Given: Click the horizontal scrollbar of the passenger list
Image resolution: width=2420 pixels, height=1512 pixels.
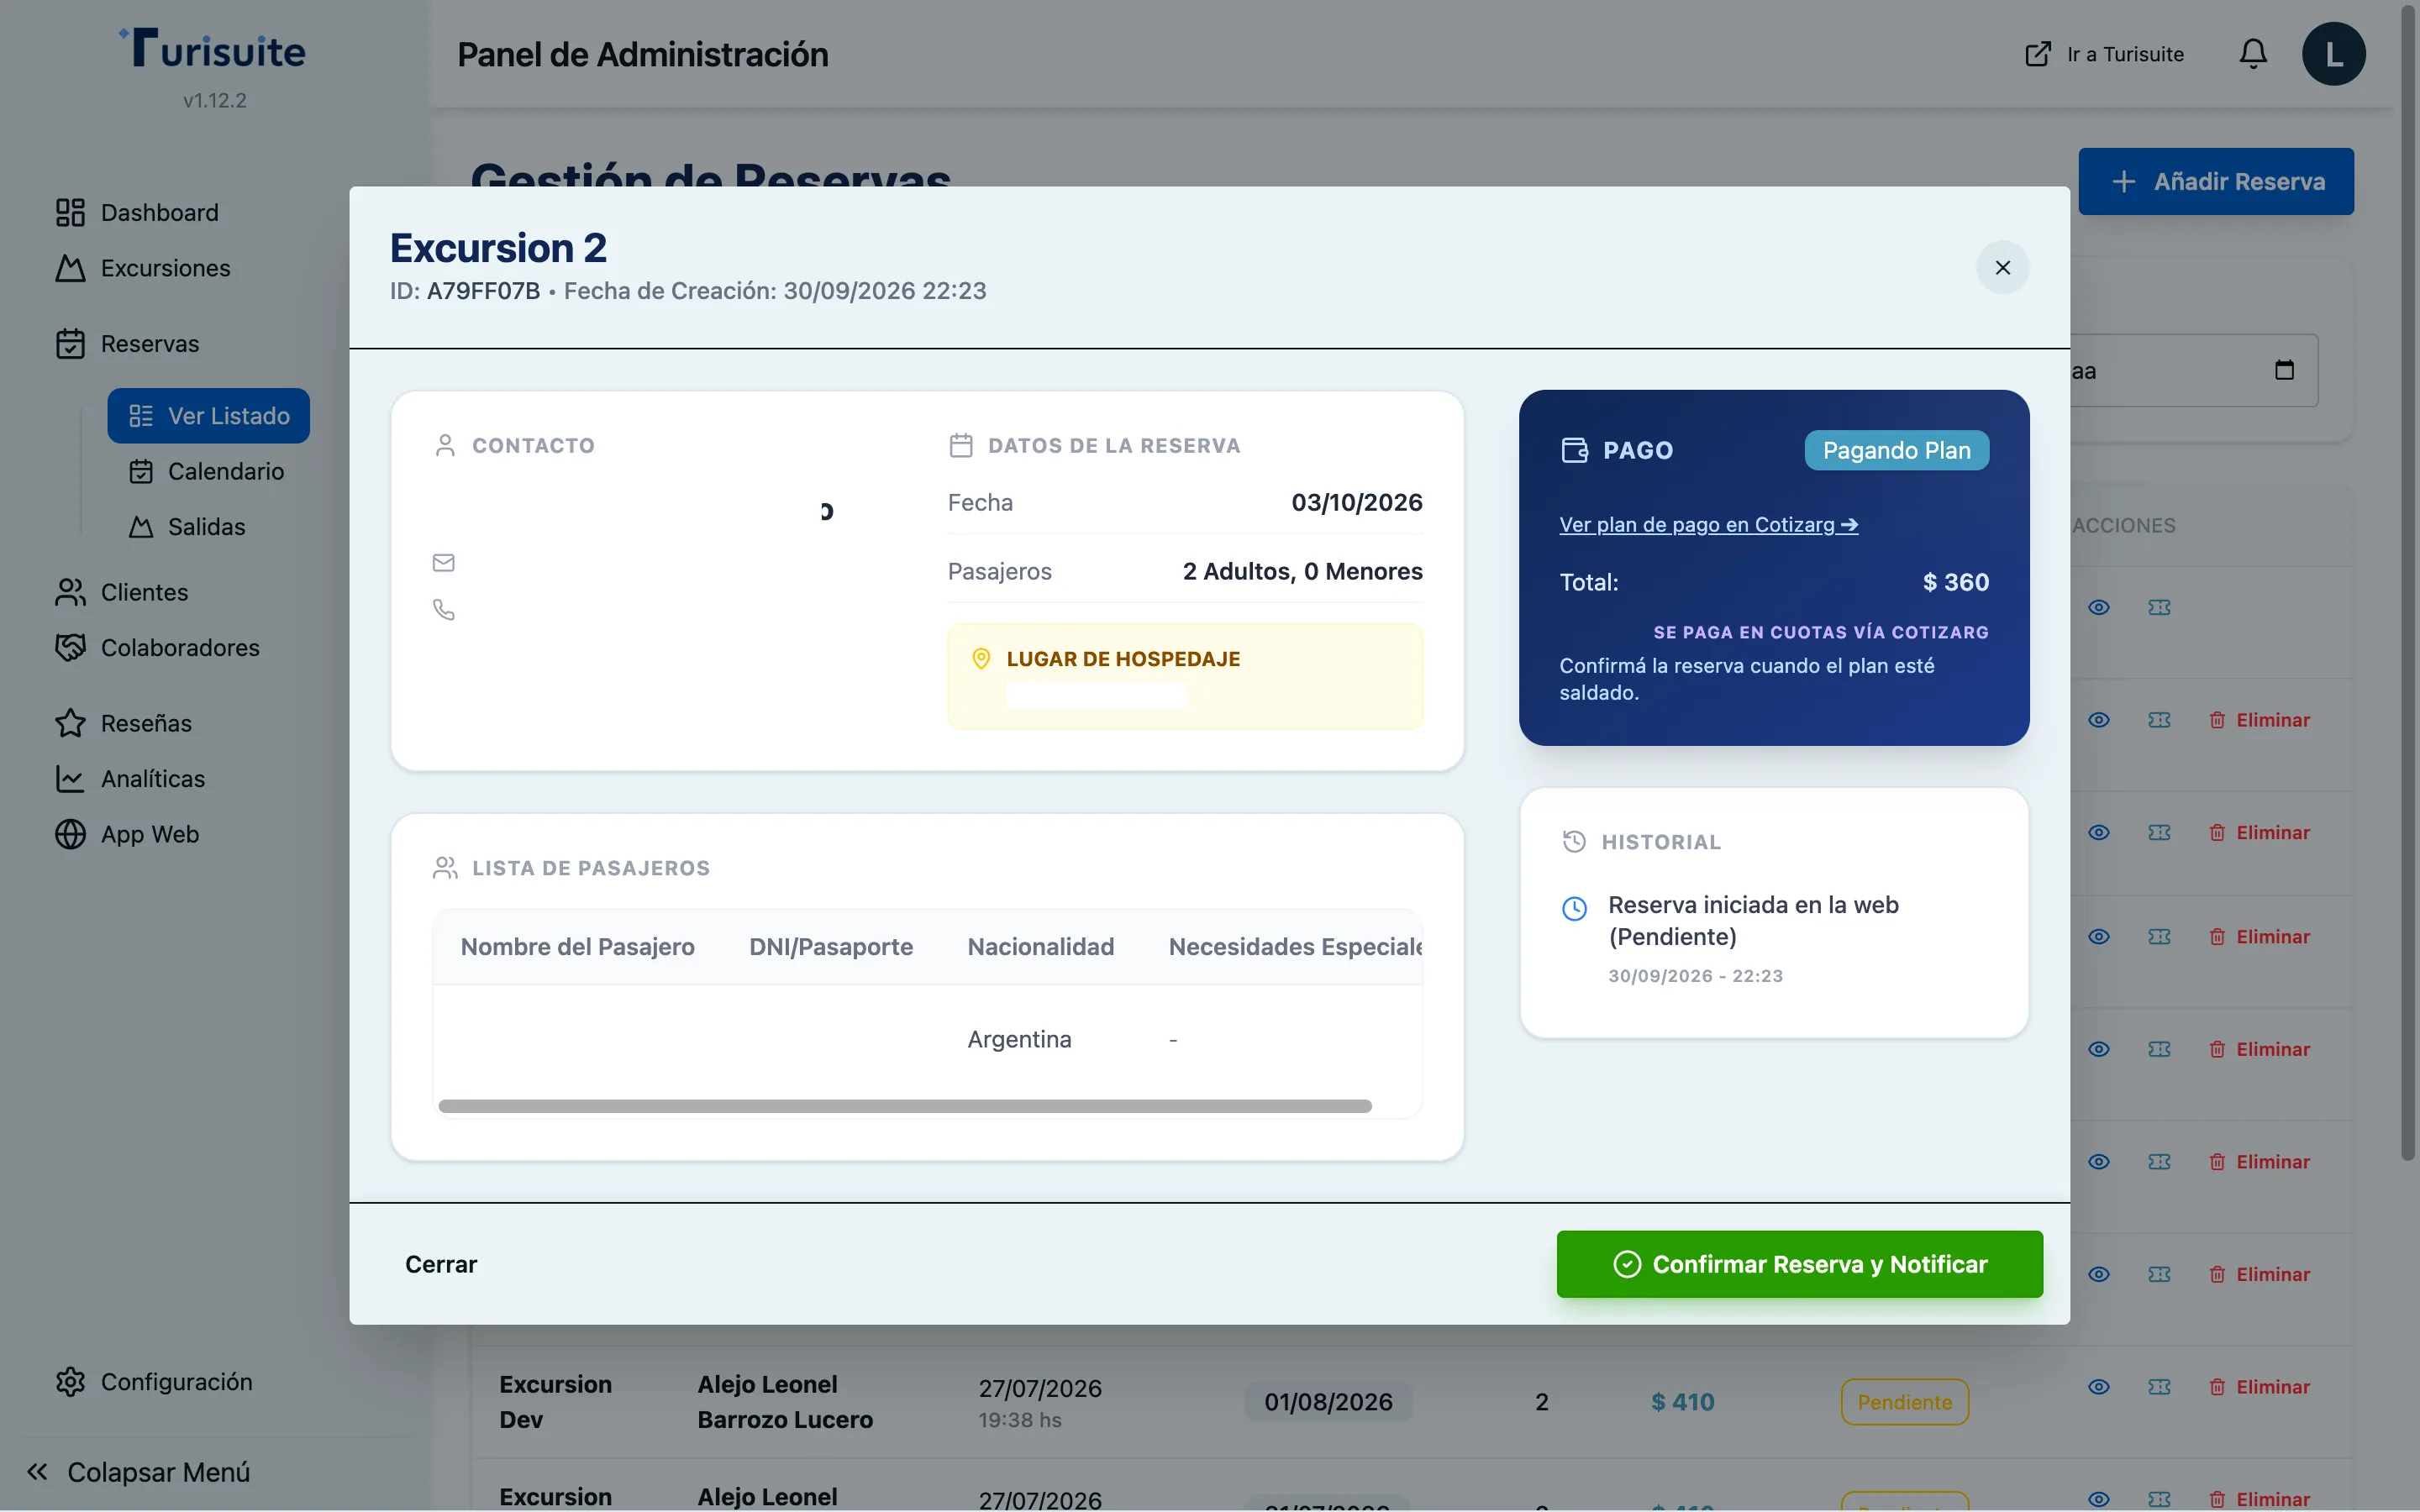Looking at the screenshot, I should [905, 1106].
